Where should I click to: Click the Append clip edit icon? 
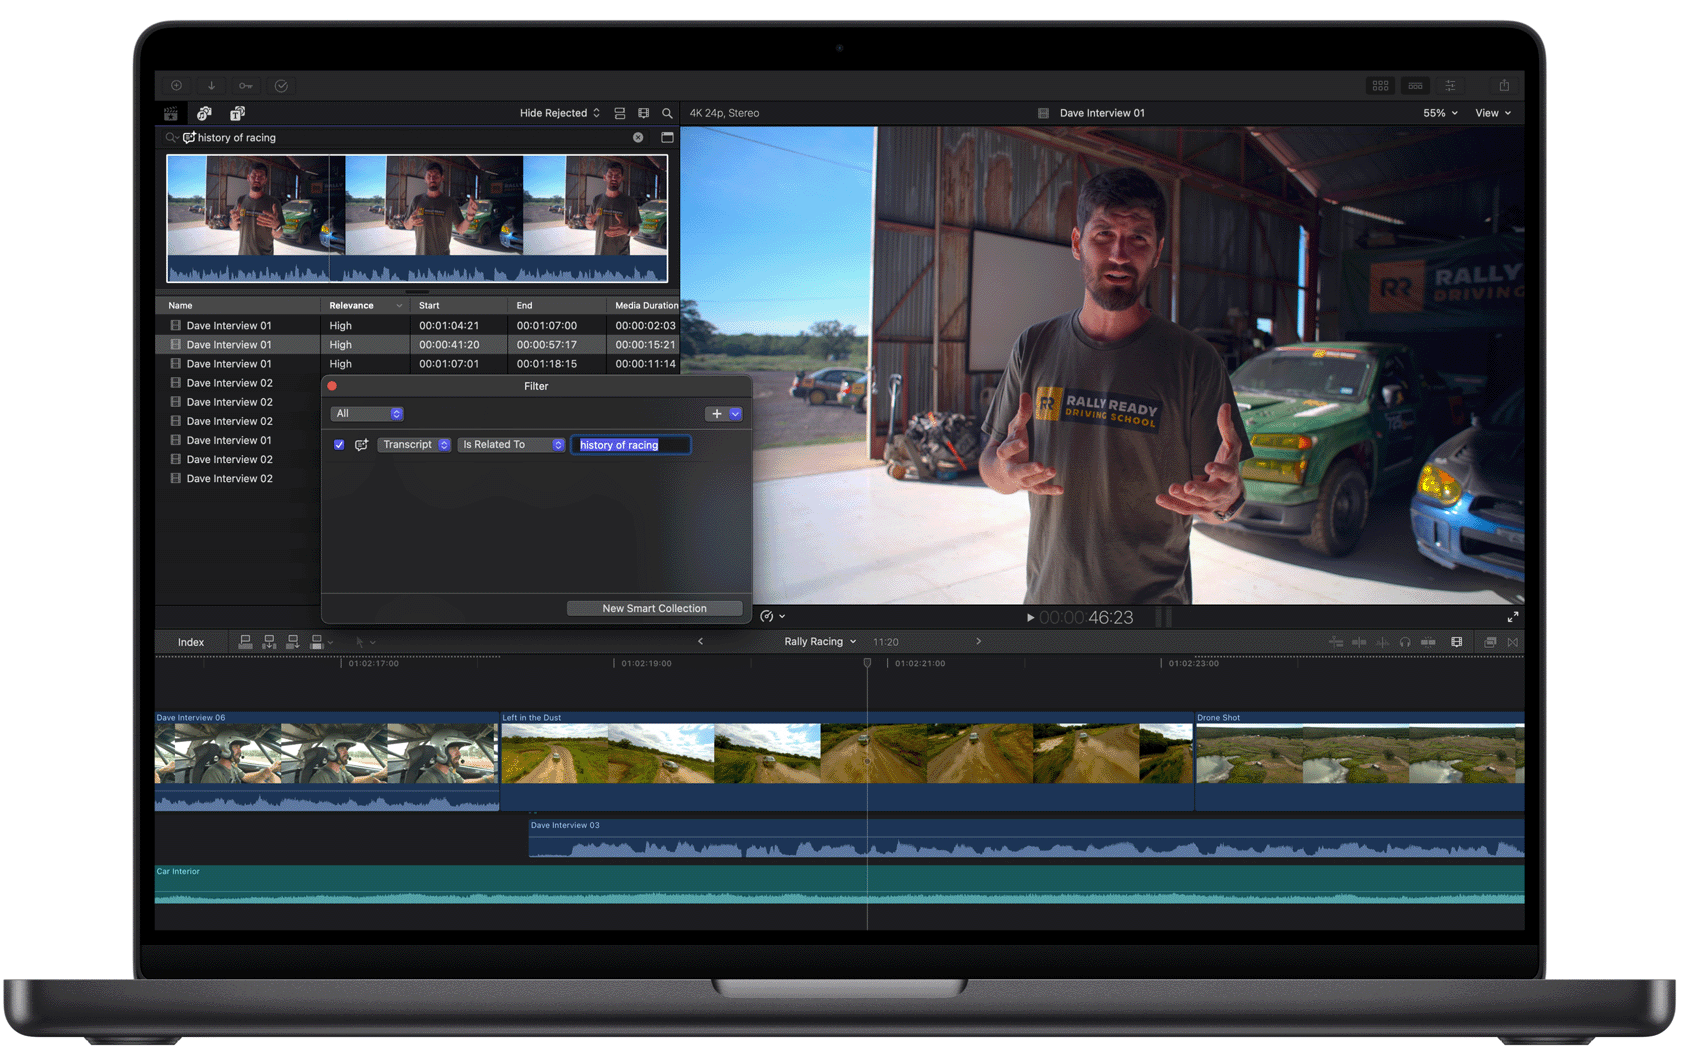(x=293, y=641)
